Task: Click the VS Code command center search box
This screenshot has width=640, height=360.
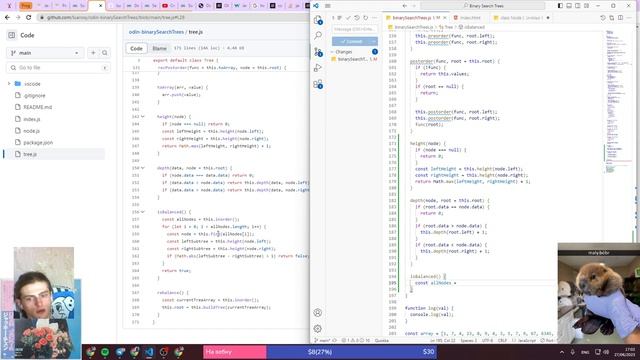Action: point(483,6)
